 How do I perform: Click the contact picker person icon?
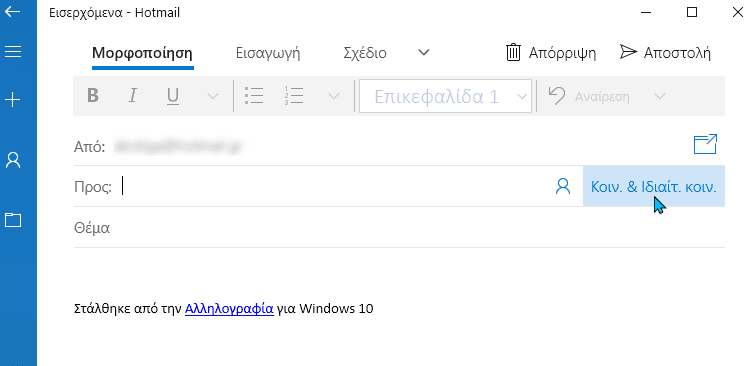563,186
